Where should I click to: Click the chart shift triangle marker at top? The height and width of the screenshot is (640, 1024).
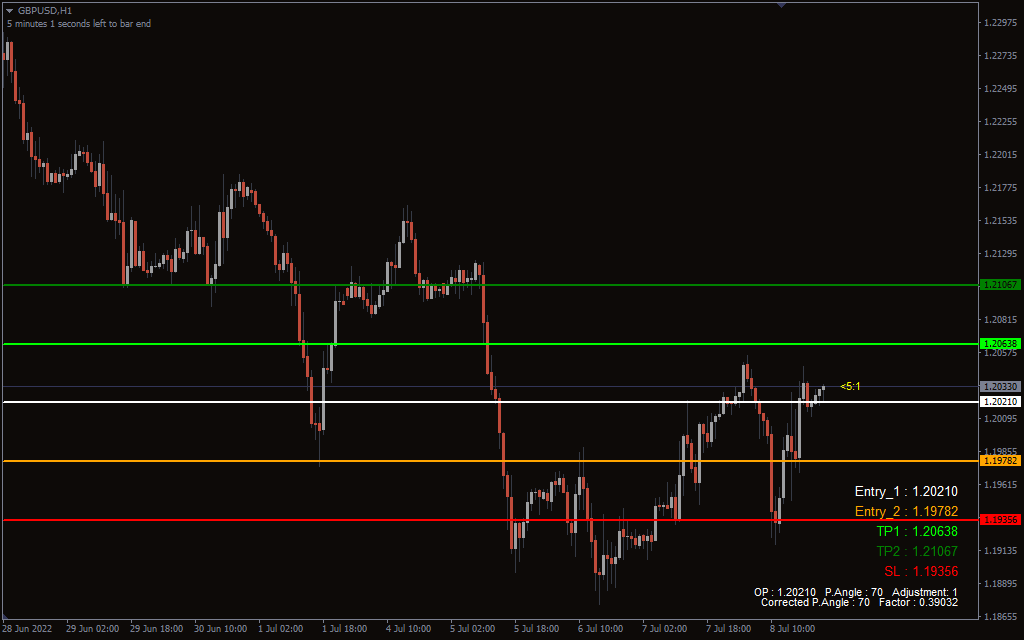pyautogui.click(x=781, y=5)
